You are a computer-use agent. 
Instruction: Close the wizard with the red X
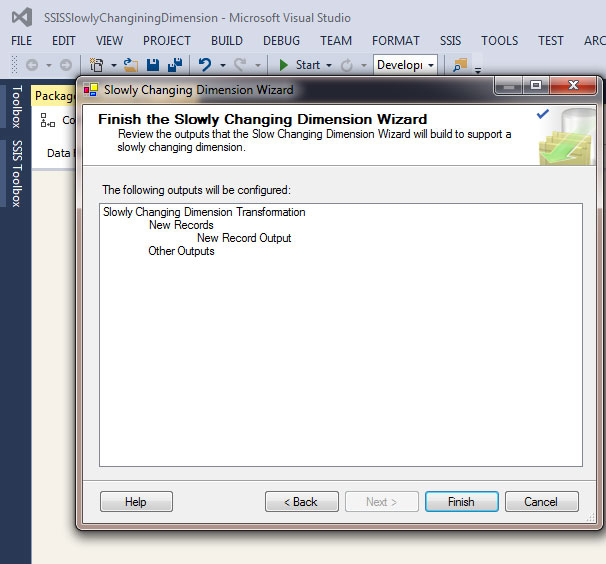click(573, 85)
